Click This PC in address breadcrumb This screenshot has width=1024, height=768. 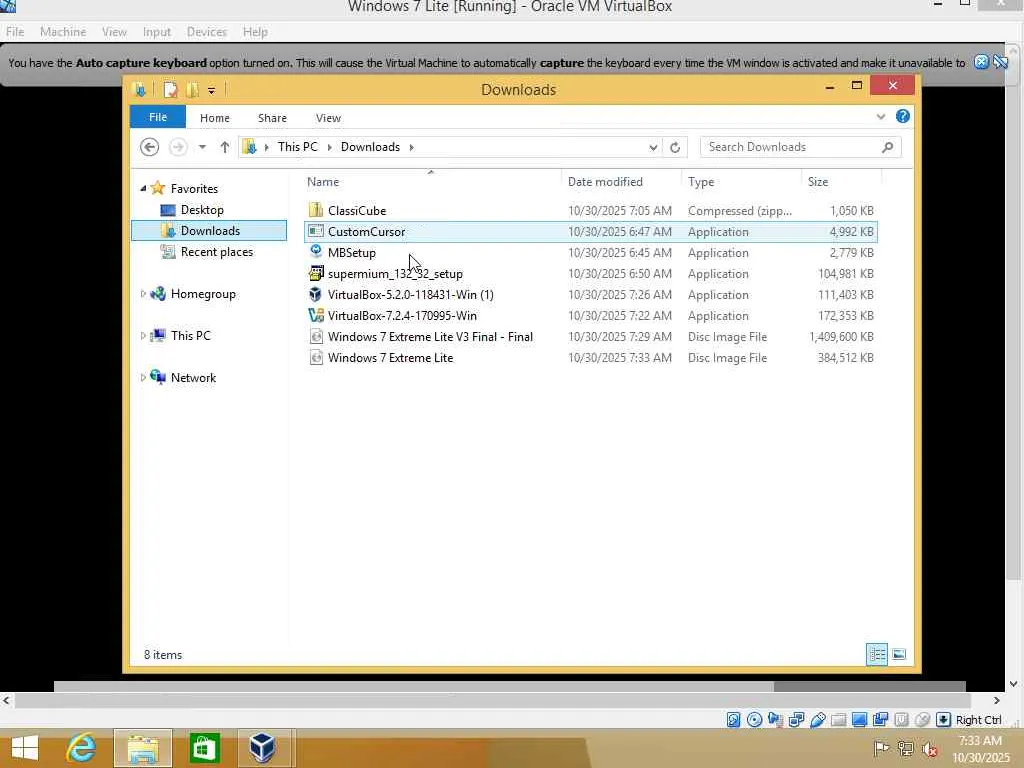[298, 147]
